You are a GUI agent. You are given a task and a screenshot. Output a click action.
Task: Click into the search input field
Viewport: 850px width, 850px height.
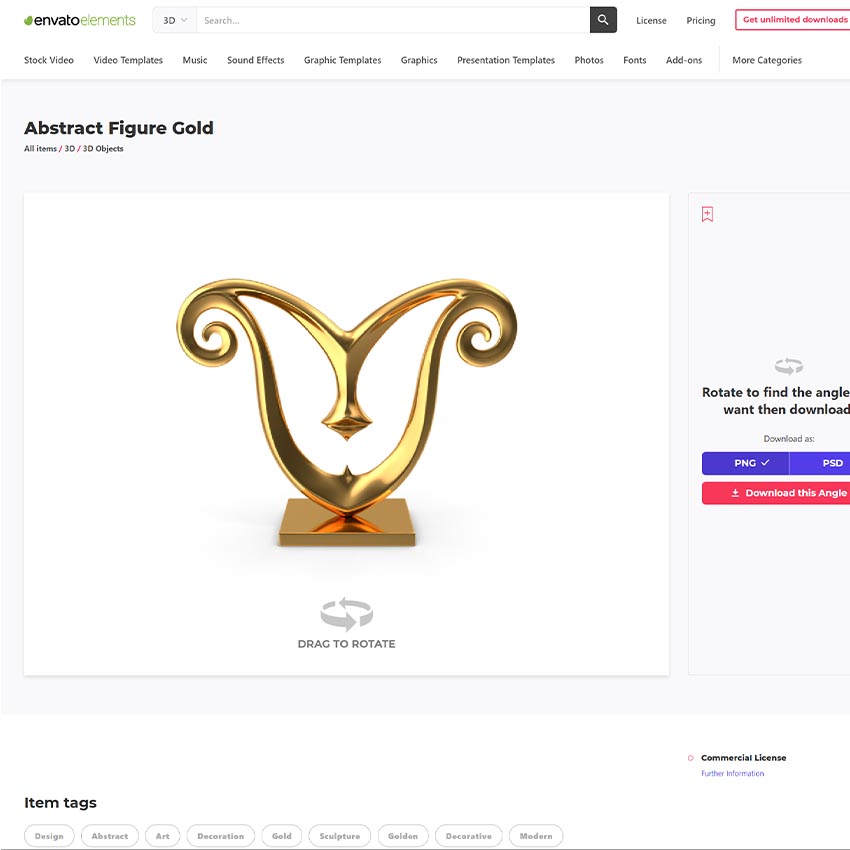click(x=393, y=20)
